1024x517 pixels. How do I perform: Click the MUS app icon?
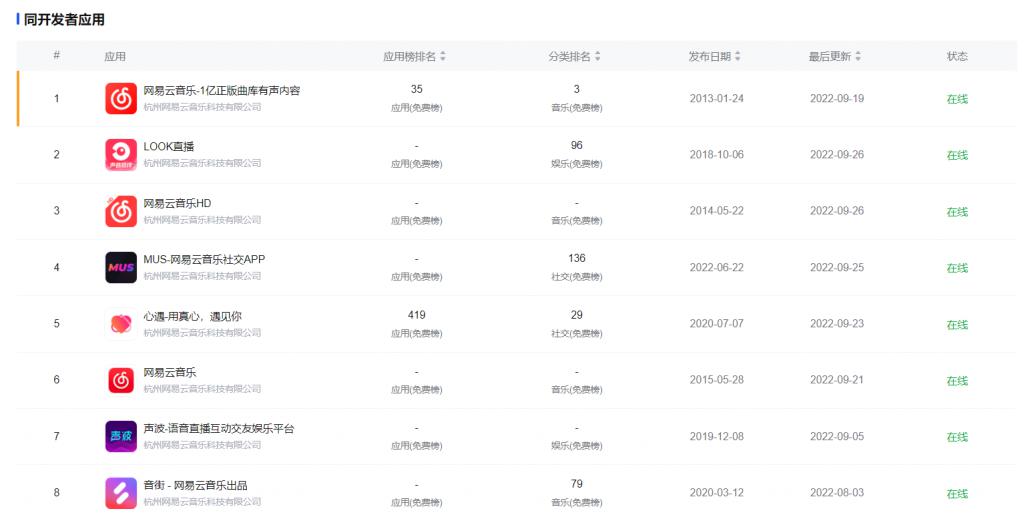click(x=121, y=268)
